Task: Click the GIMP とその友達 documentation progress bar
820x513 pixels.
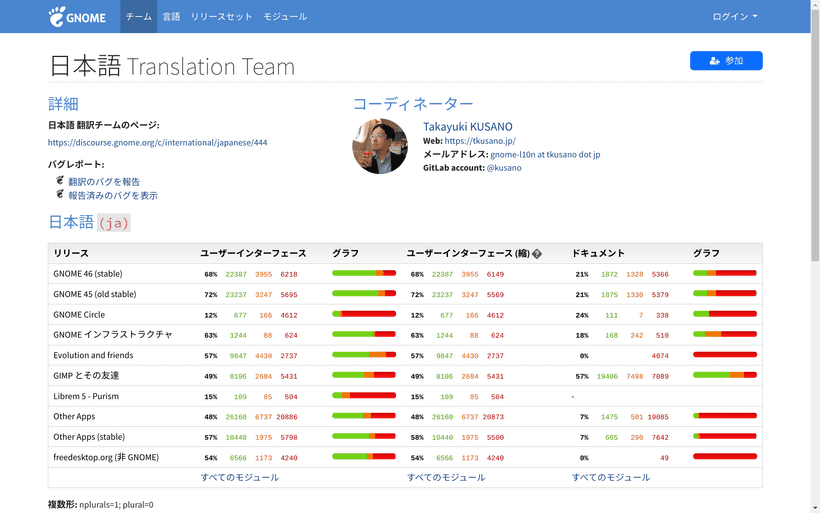Action: 725,376
